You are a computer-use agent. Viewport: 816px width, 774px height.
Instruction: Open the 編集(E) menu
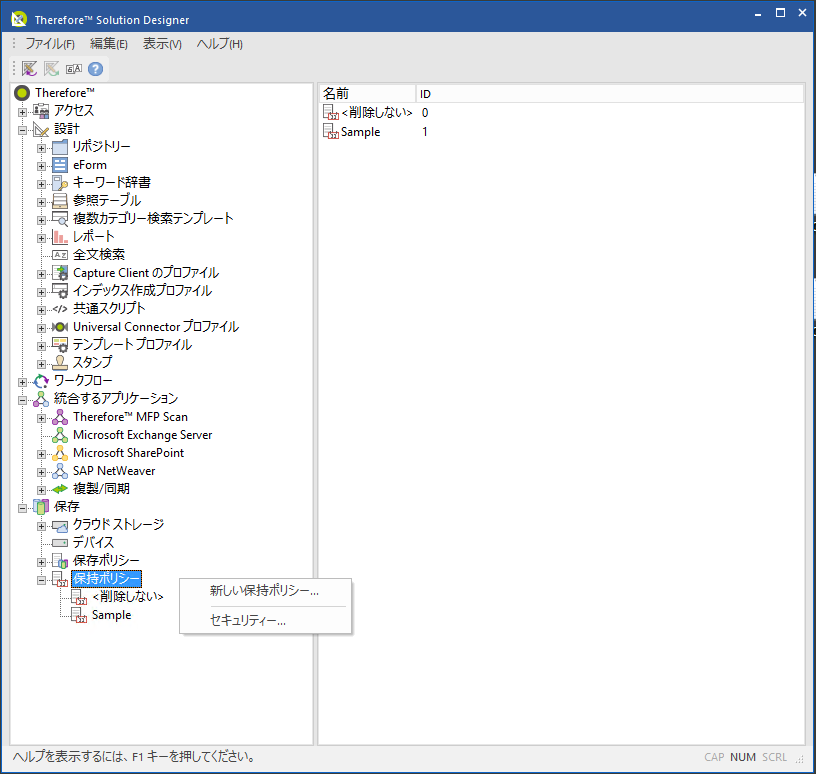pyautogui.click(x=108, y=44)
